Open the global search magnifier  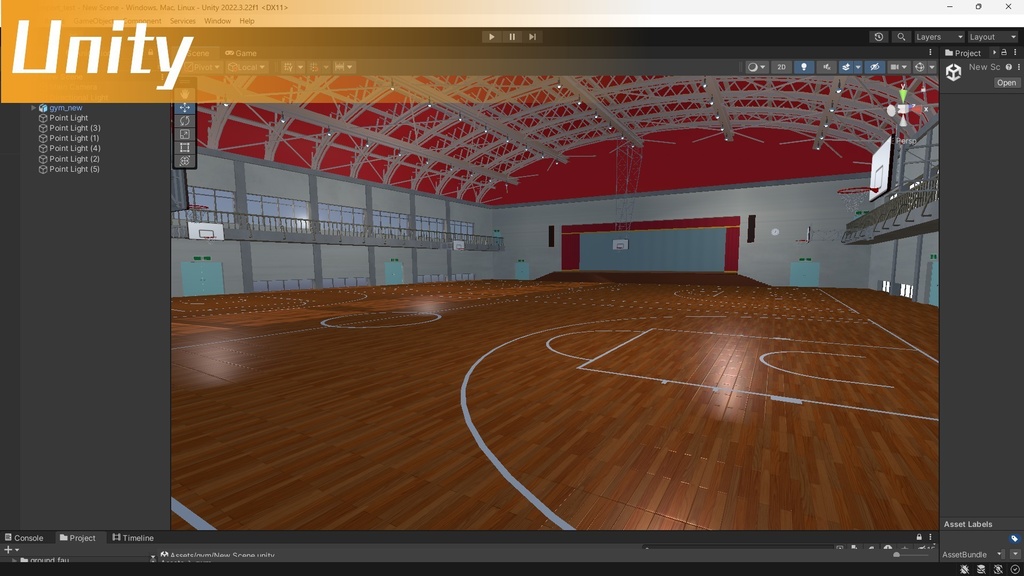[901, 37]
